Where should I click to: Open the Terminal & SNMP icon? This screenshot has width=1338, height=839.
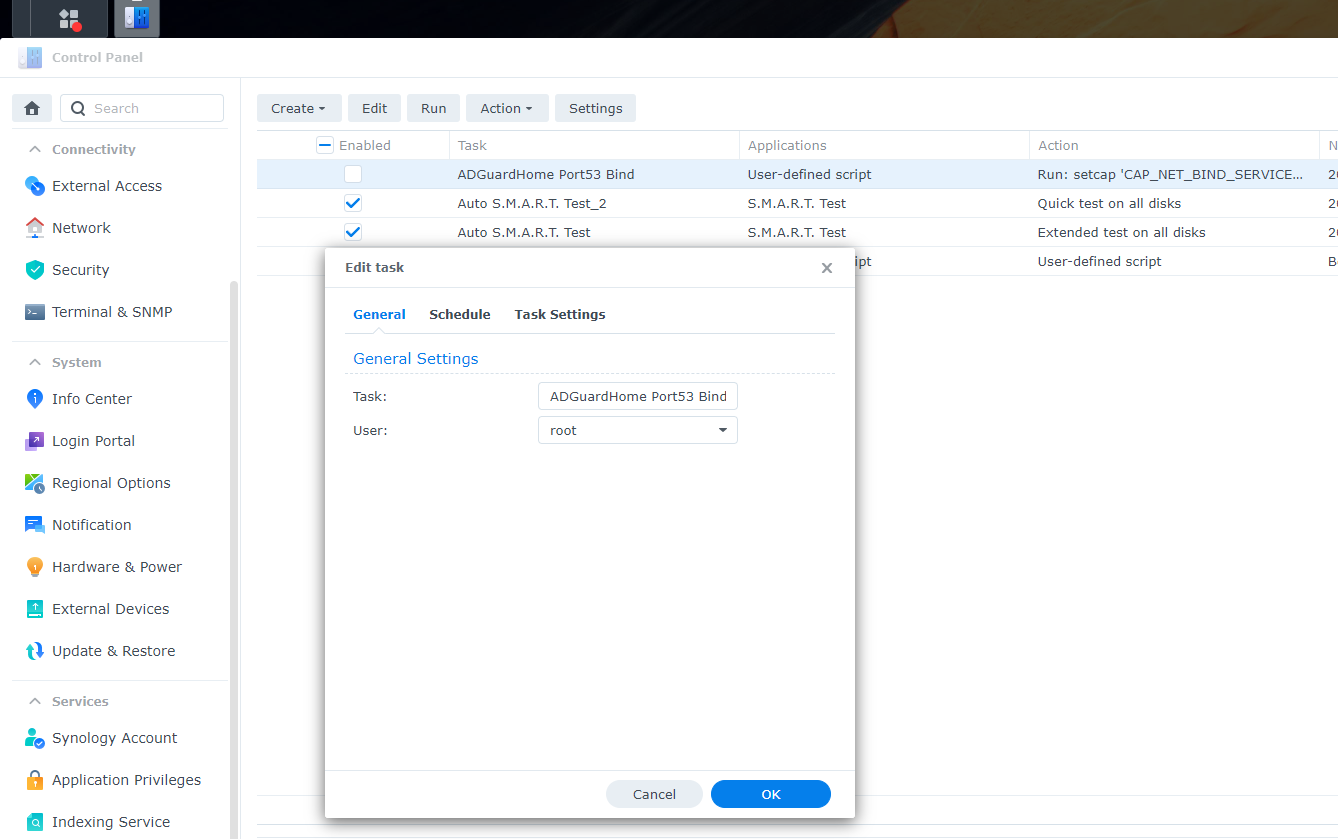pyautogui.click(x=35, y=312)
